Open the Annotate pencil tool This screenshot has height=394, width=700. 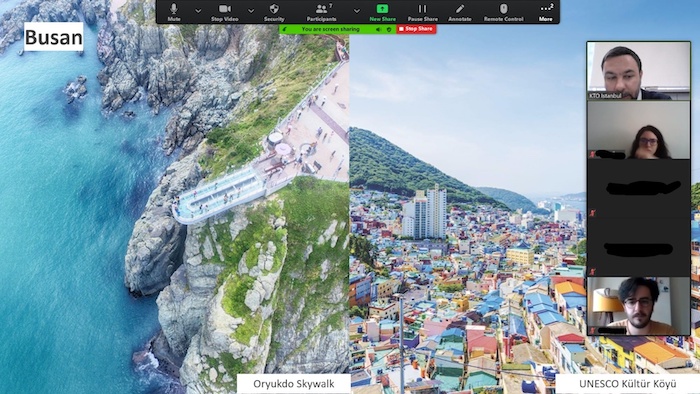460,12
